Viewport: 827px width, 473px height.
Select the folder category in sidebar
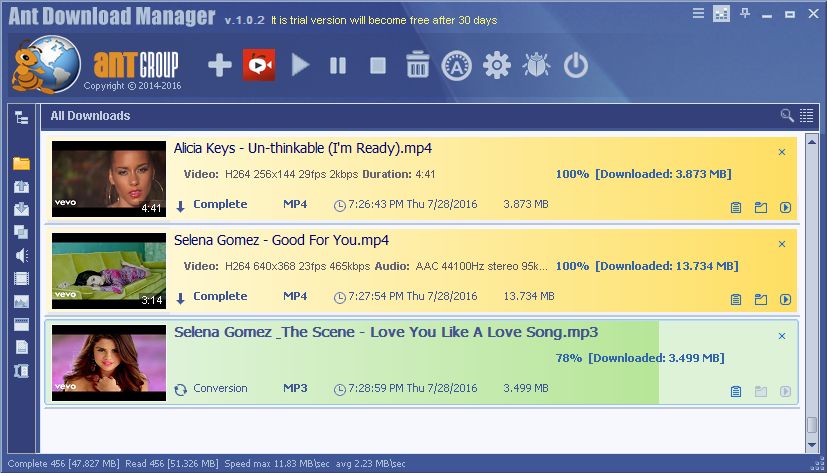22,163
